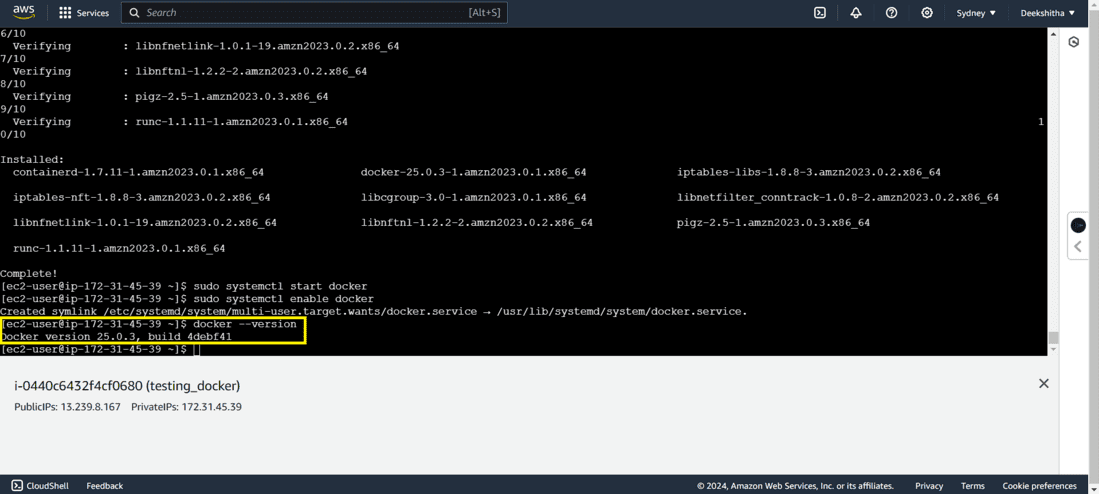
Task: Open the Deekshitha account dropdown
Action: coord(1047,13)
